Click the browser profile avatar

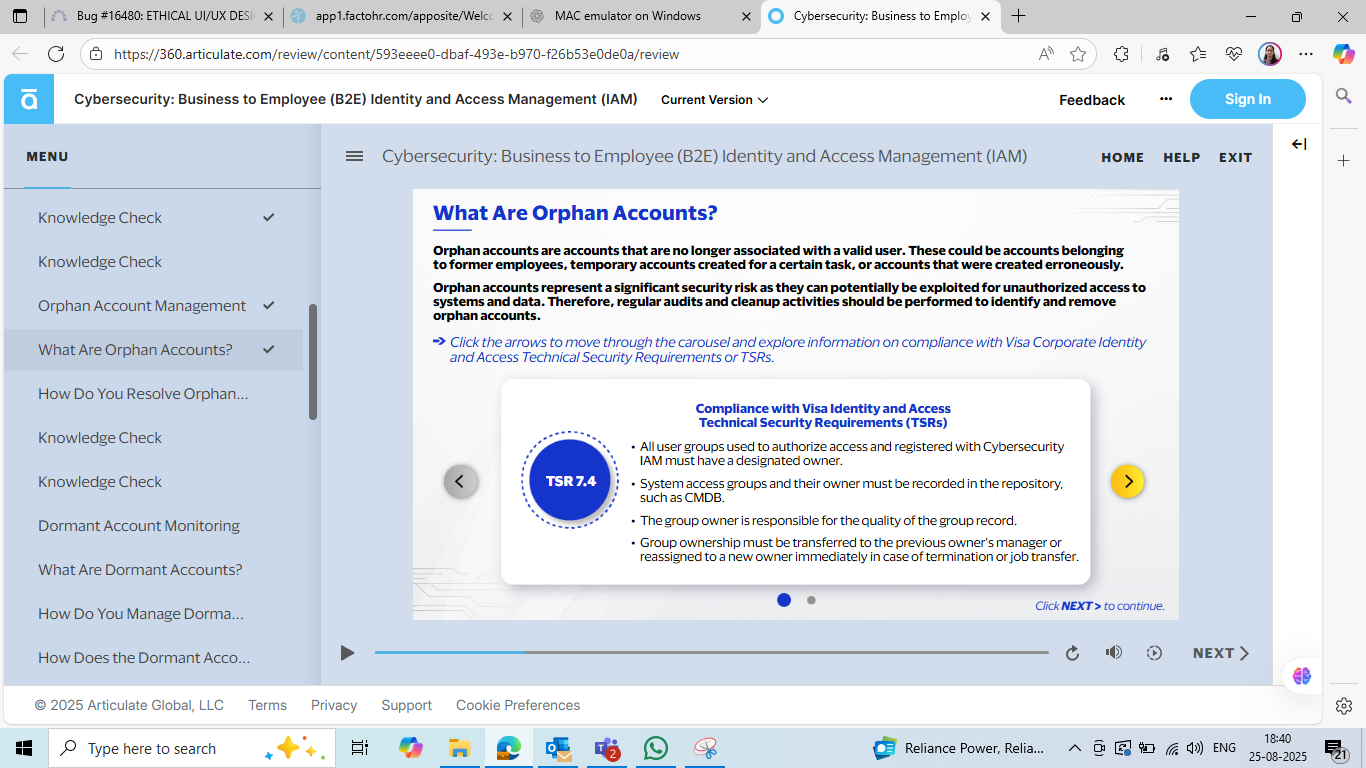pyautogui.click(x=1270, y=54)
